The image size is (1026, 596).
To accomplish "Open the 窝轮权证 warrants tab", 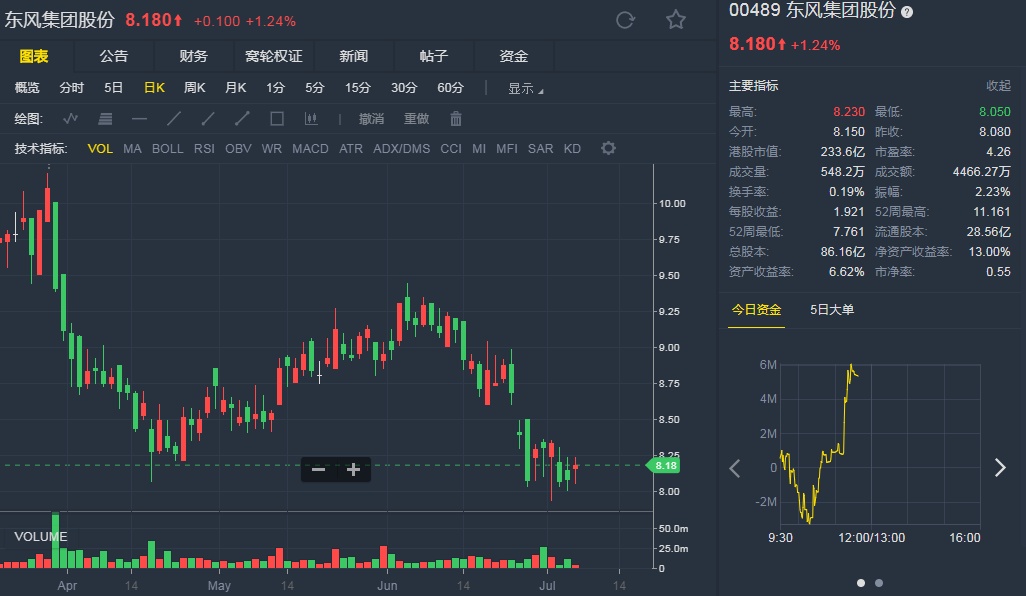I will click(x=274, y=56).
